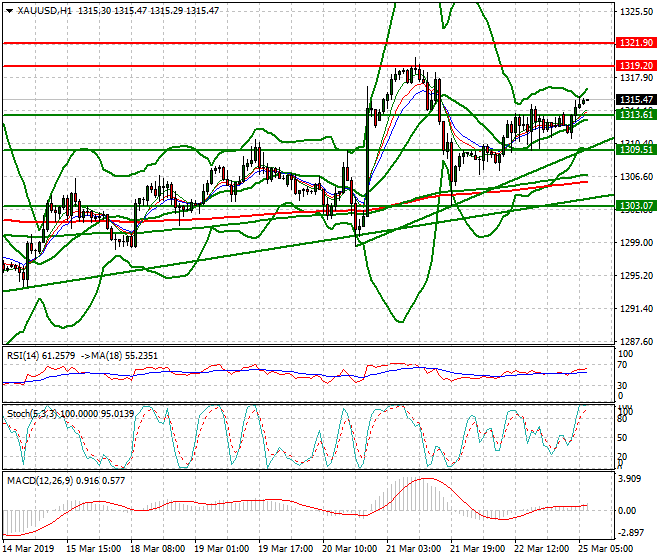Click the MACD scale value 3.909

point(630,479)
